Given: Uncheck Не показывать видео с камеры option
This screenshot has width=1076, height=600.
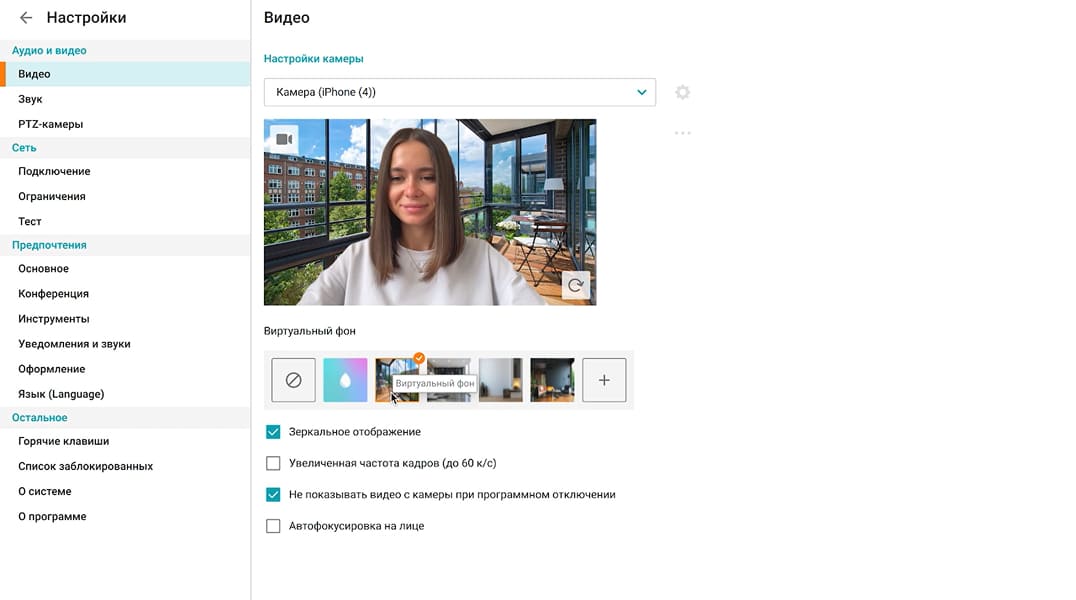Looking at the screenshot, I should click(x=273, y=494).
